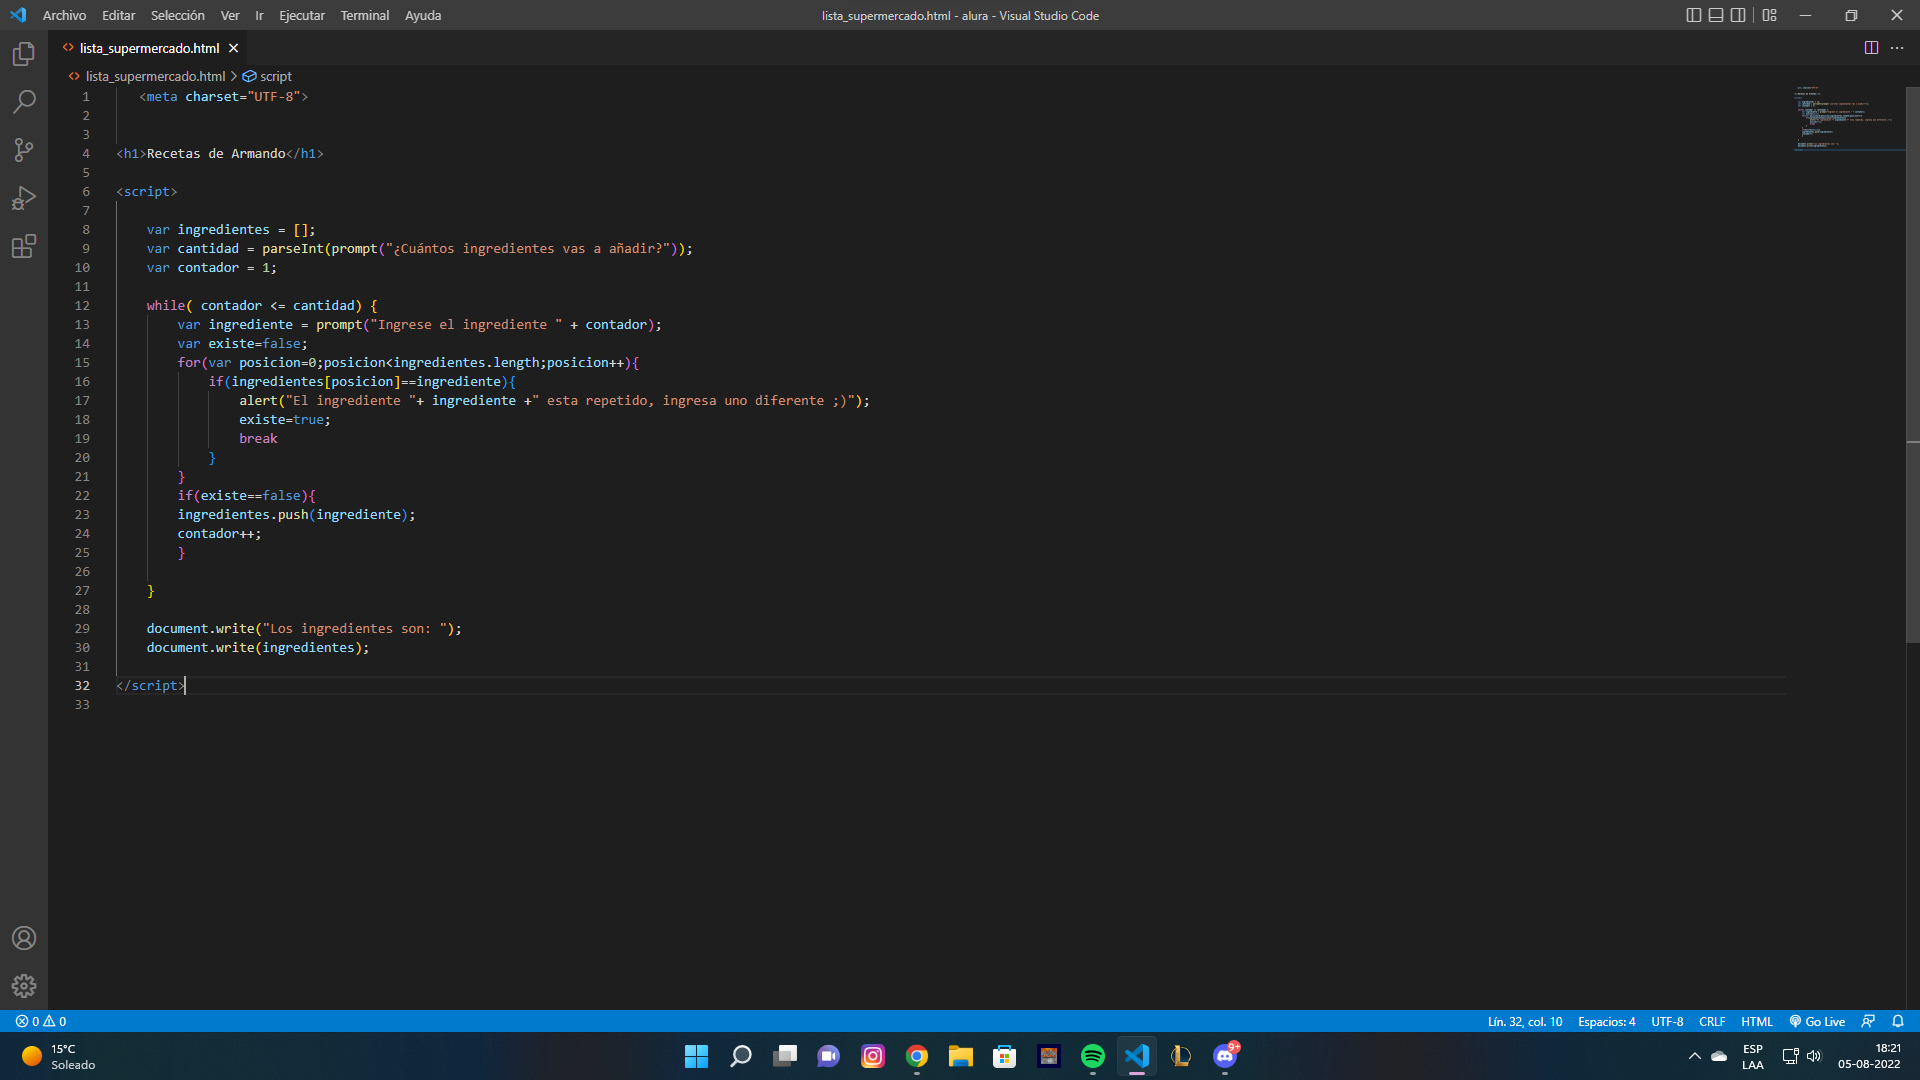Open the Ejecutar menu
This screenshot has width=1920, height=1080.
302,15
